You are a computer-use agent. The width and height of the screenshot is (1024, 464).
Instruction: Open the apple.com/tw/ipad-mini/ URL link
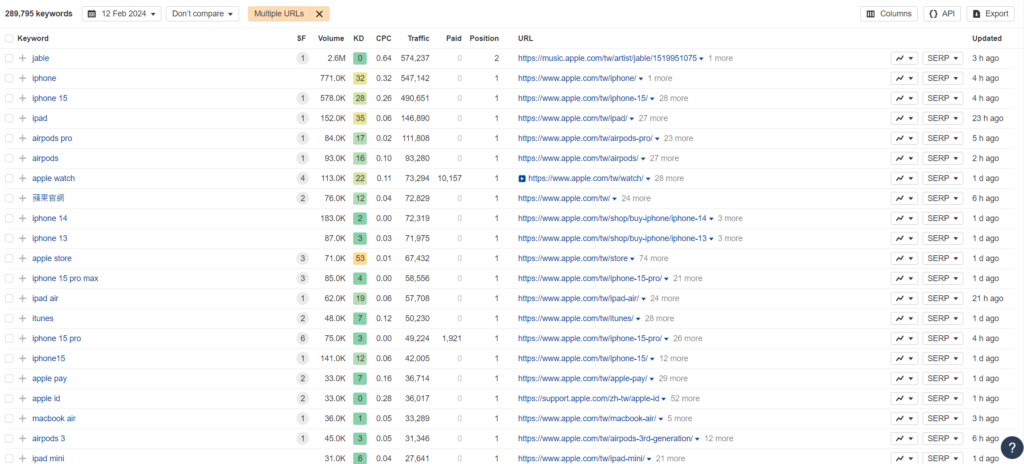click(581, 458)
